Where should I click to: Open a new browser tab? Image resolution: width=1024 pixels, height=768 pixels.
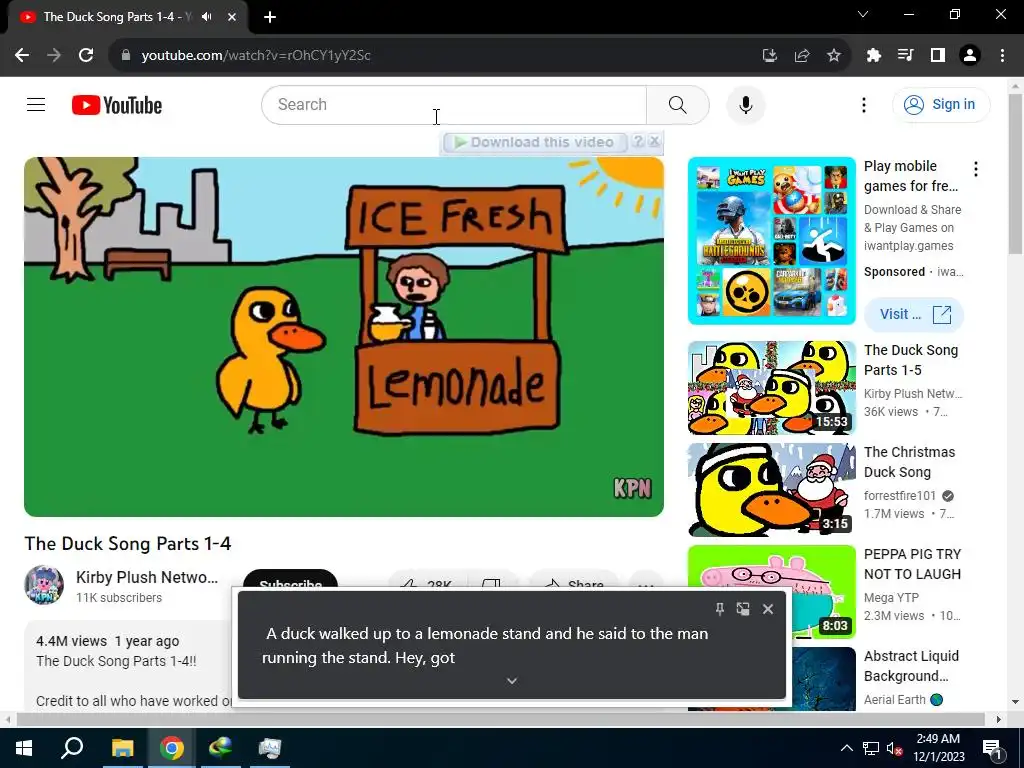(x=270, y=17)
